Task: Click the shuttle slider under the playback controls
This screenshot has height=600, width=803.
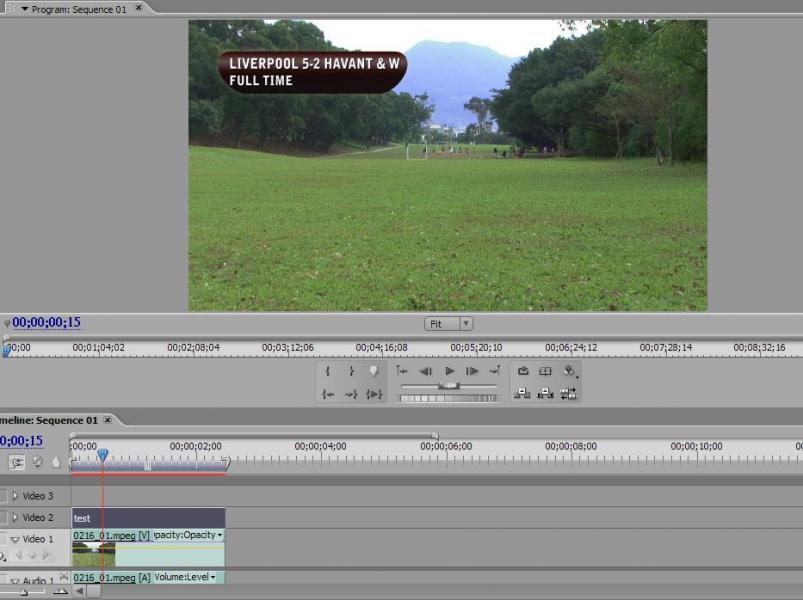Action: [x=449, y=385]
